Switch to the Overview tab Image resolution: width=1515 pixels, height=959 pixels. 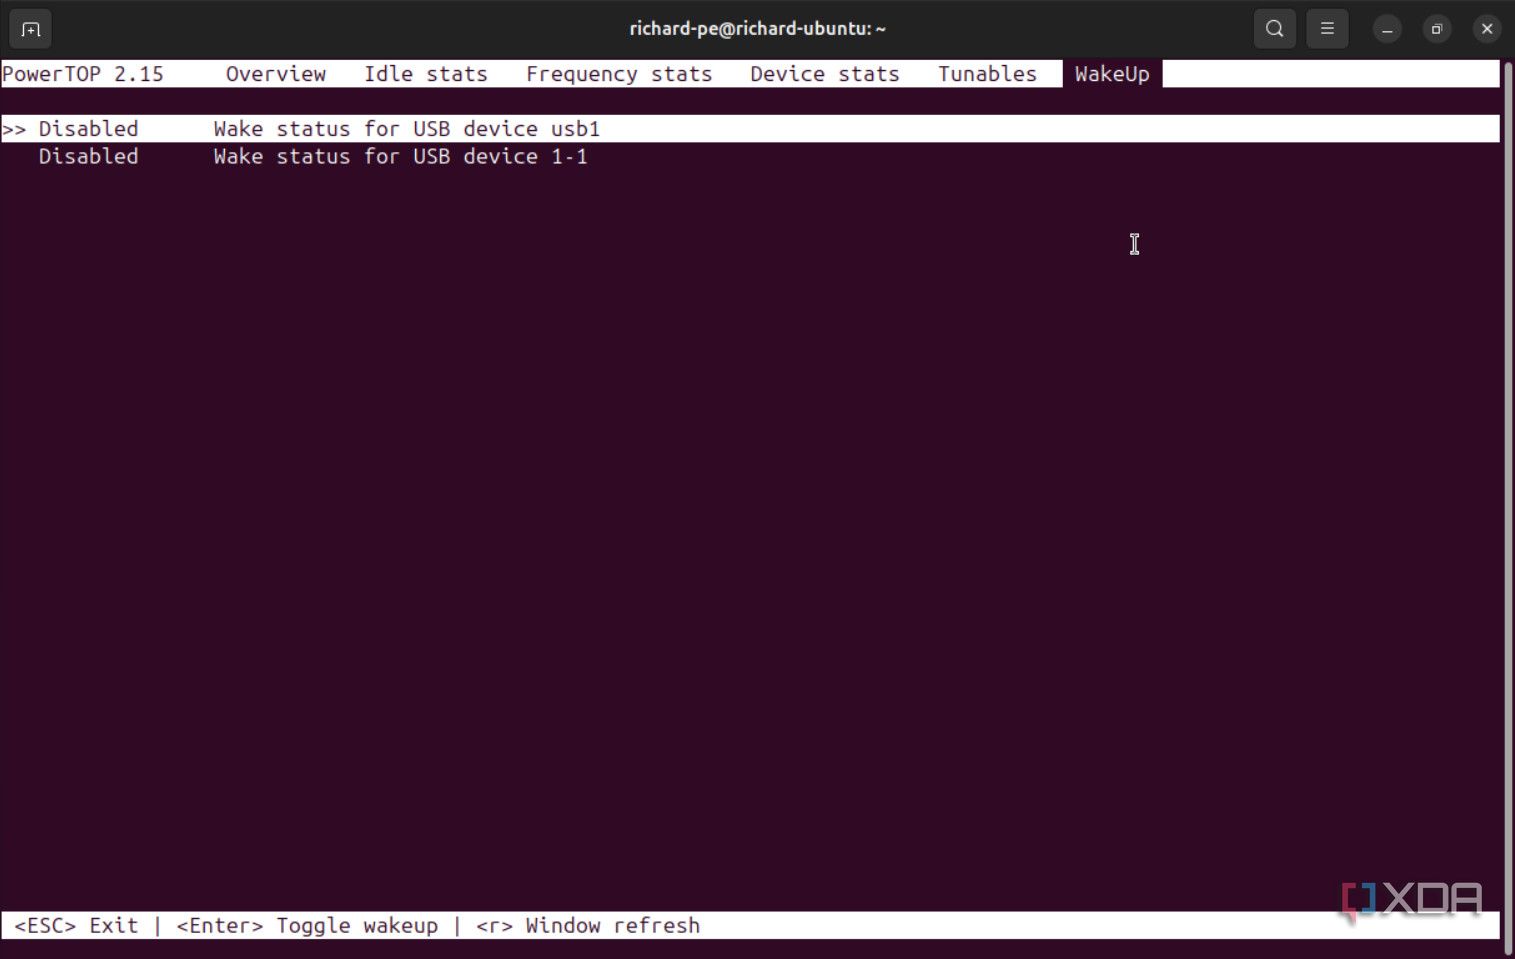[276, 74]
